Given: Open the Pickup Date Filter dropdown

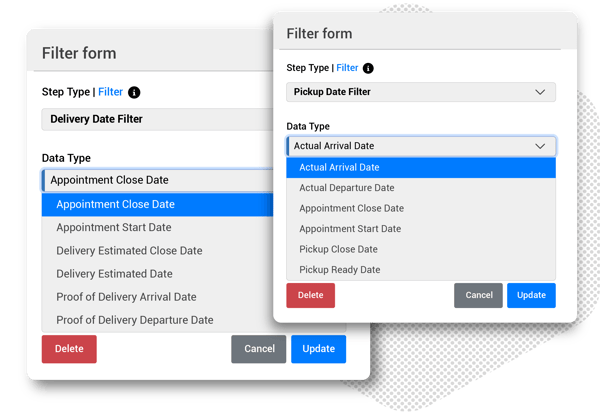Looking at the screenshot, I should pos(420,92).
